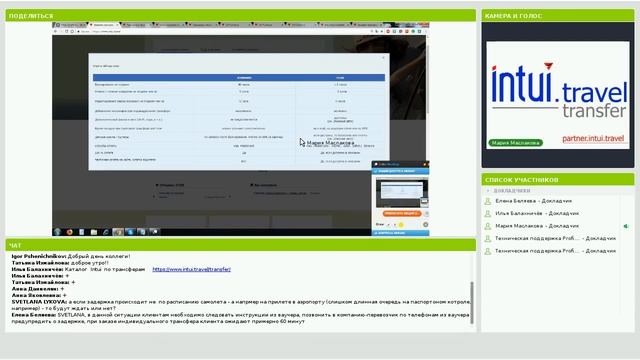This screenshot has height=360, width=640.
Task: Click SVETLANA LYKOVA's question in chat
Action: click(241, 305)
